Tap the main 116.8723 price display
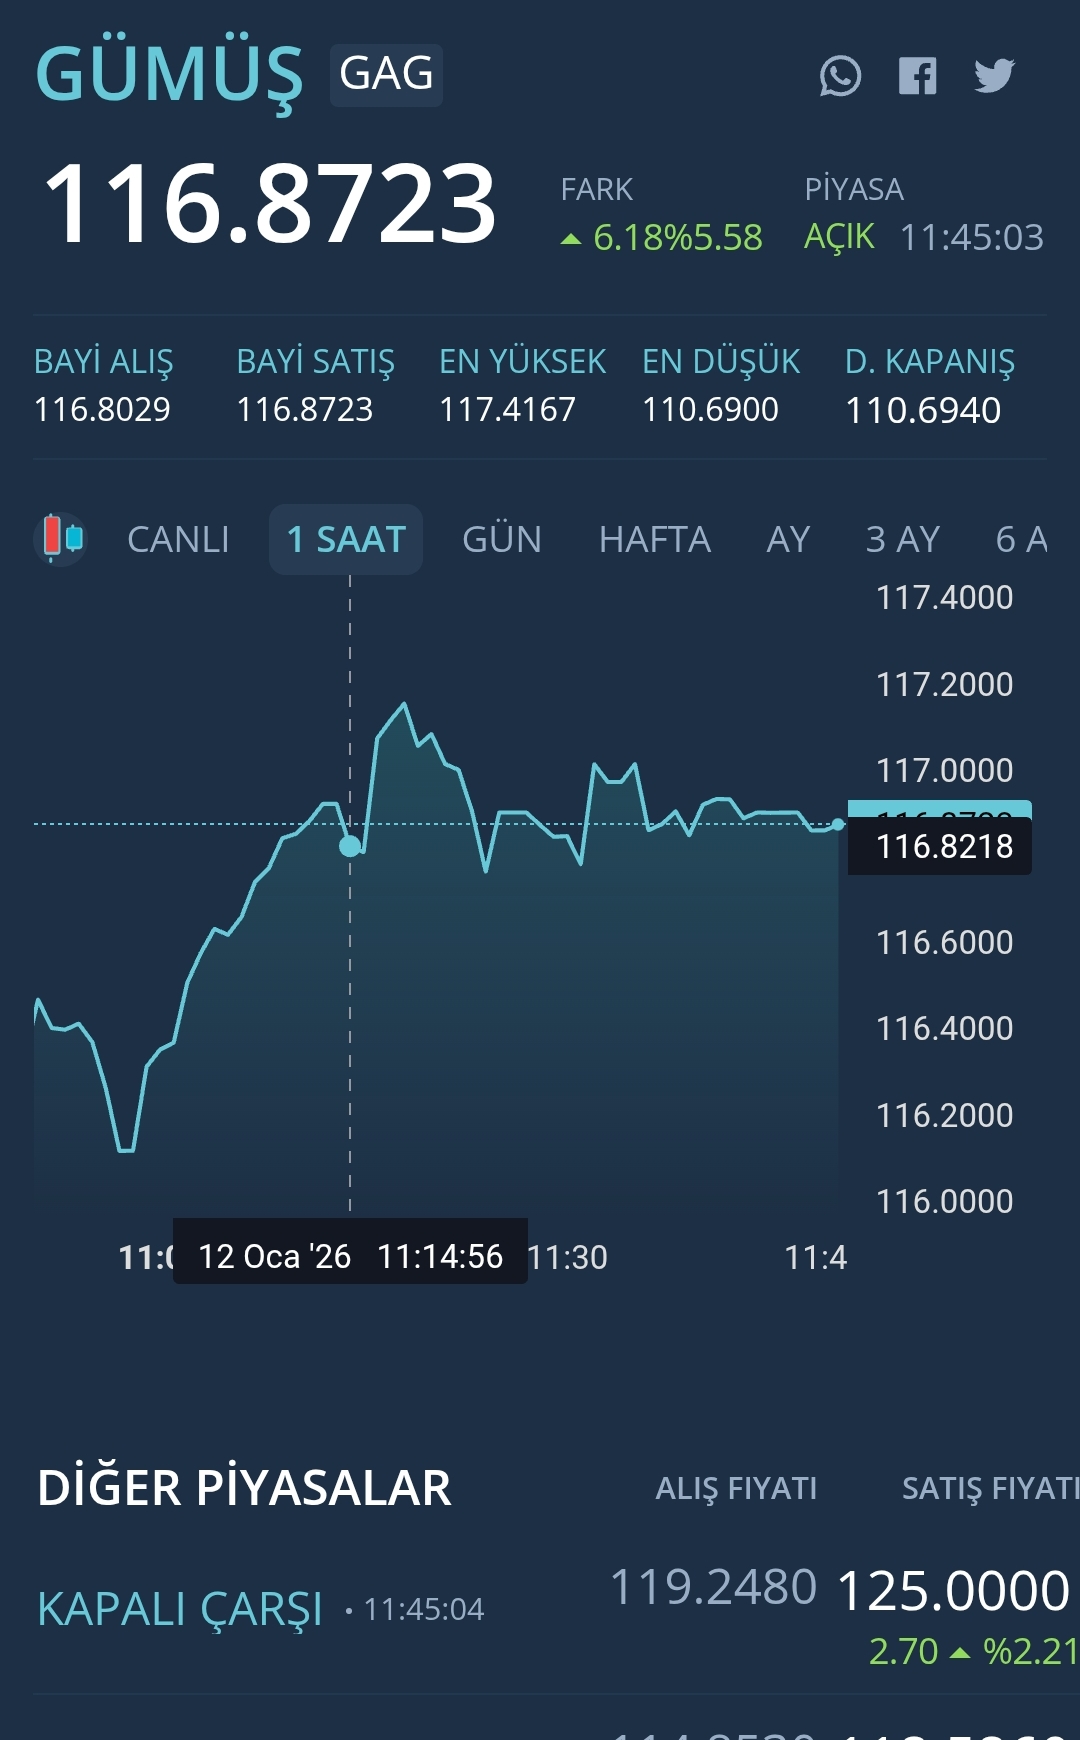This screenshot has height=1740, width=1080. [x=270, y=204]
